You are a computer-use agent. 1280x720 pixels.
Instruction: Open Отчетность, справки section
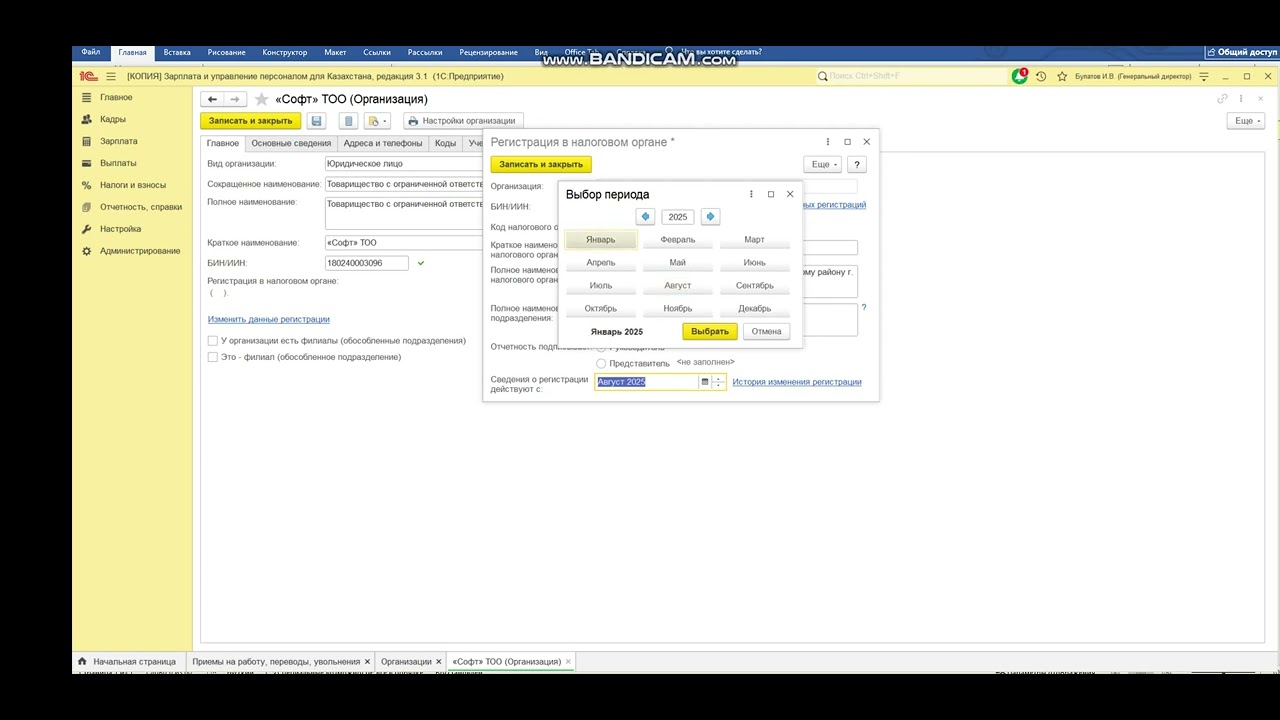coord(141,207)
